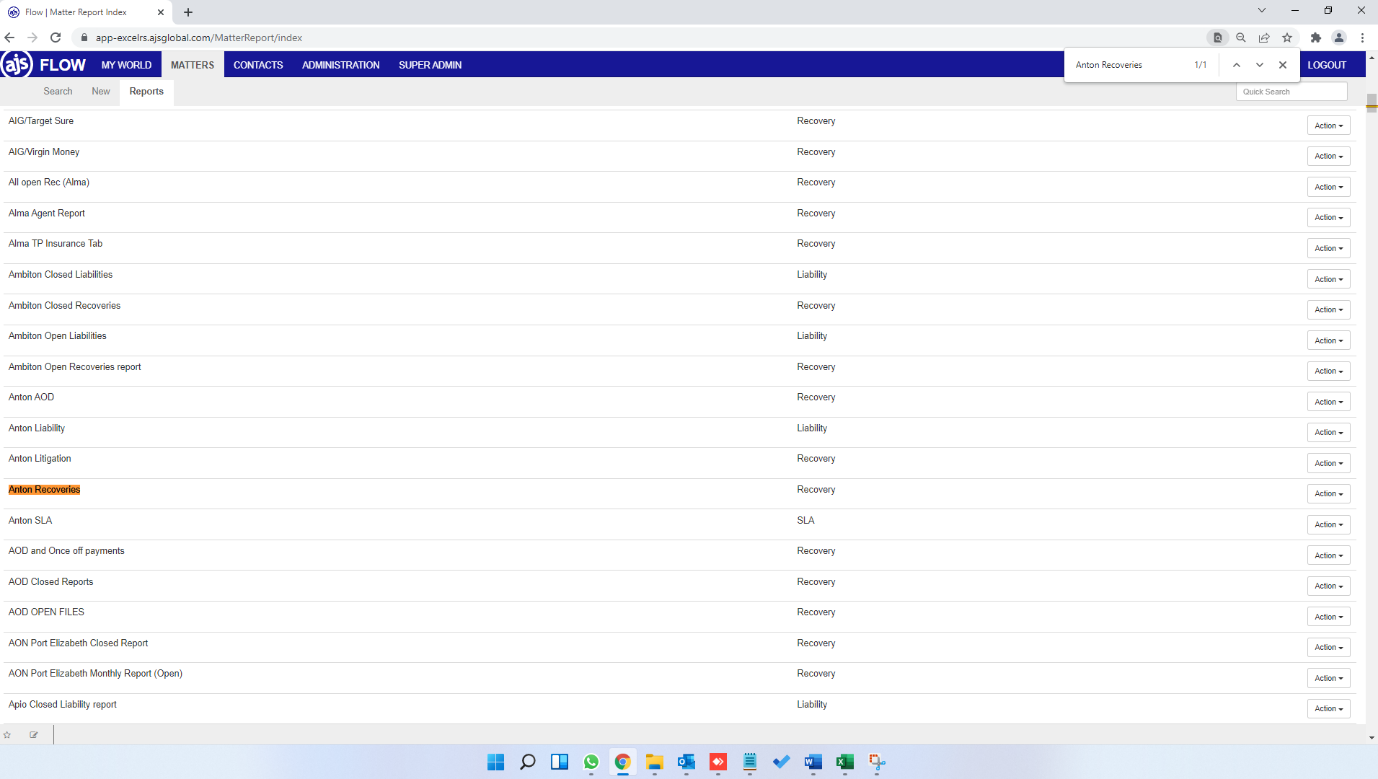Open Action dropdown for Anton Litigation
1378x779 pixels.
click(1328, 463)
